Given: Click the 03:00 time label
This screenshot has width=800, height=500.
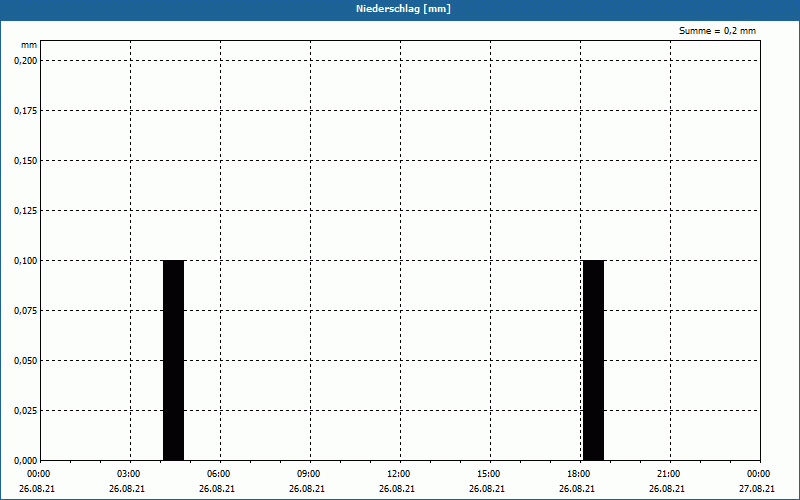Looking at the screenshot, I should [129, 474].
